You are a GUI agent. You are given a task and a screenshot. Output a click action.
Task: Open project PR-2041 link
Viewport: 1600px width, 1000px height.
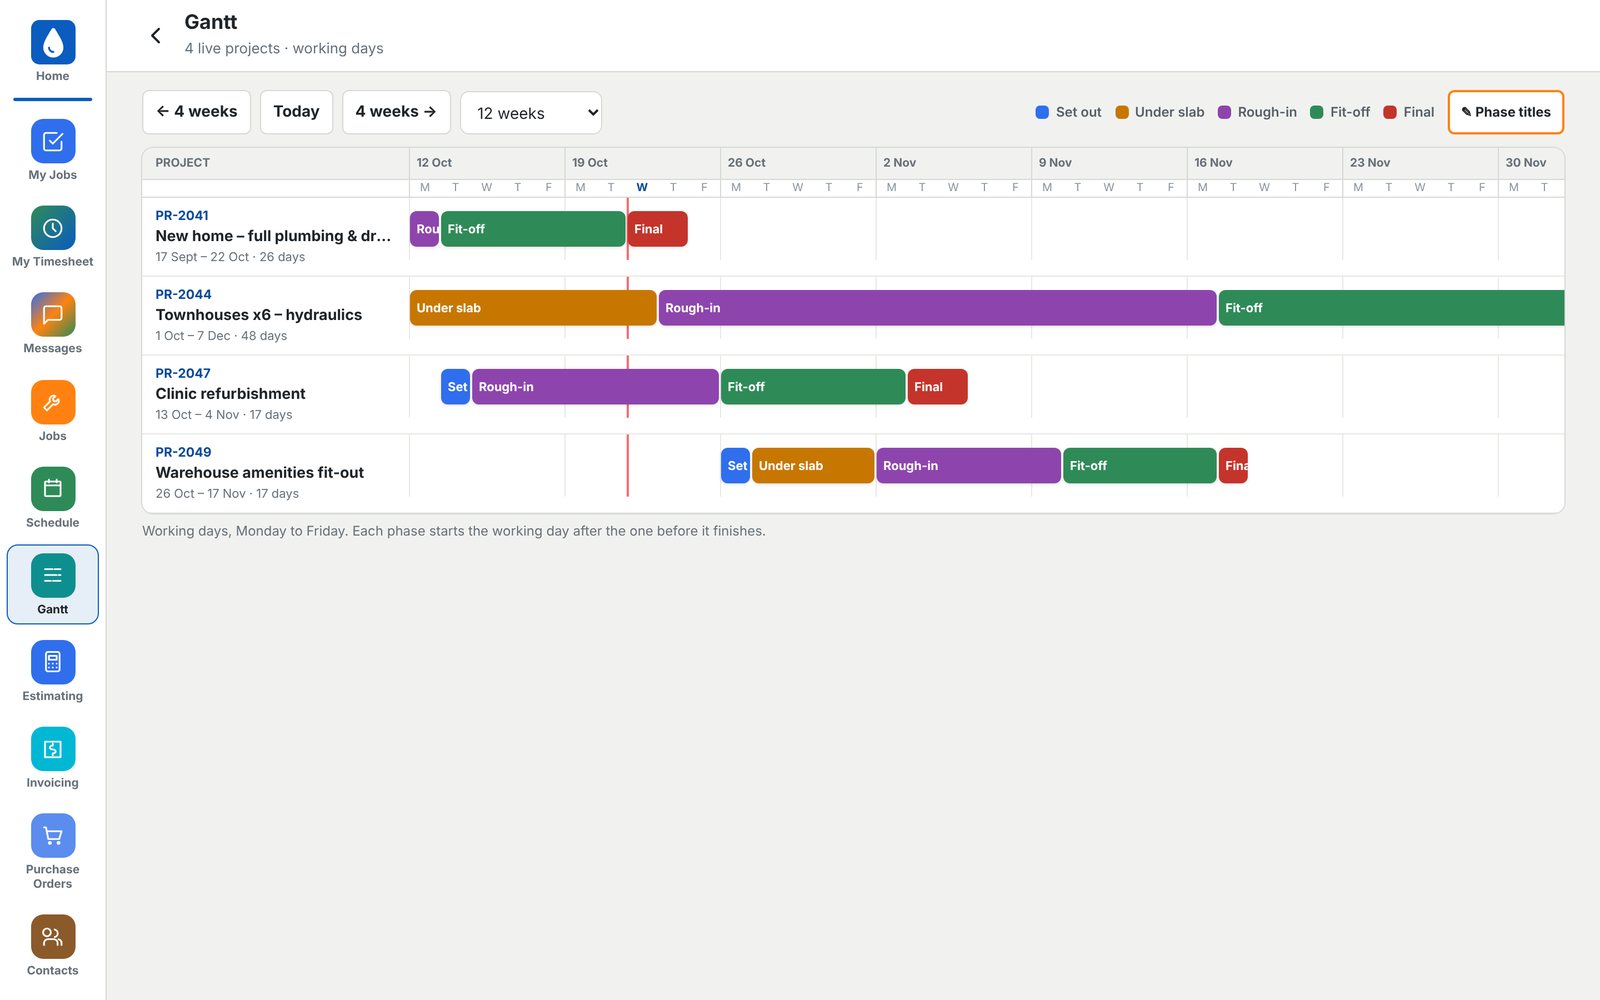pyautogui.click(x=182, y=215)
